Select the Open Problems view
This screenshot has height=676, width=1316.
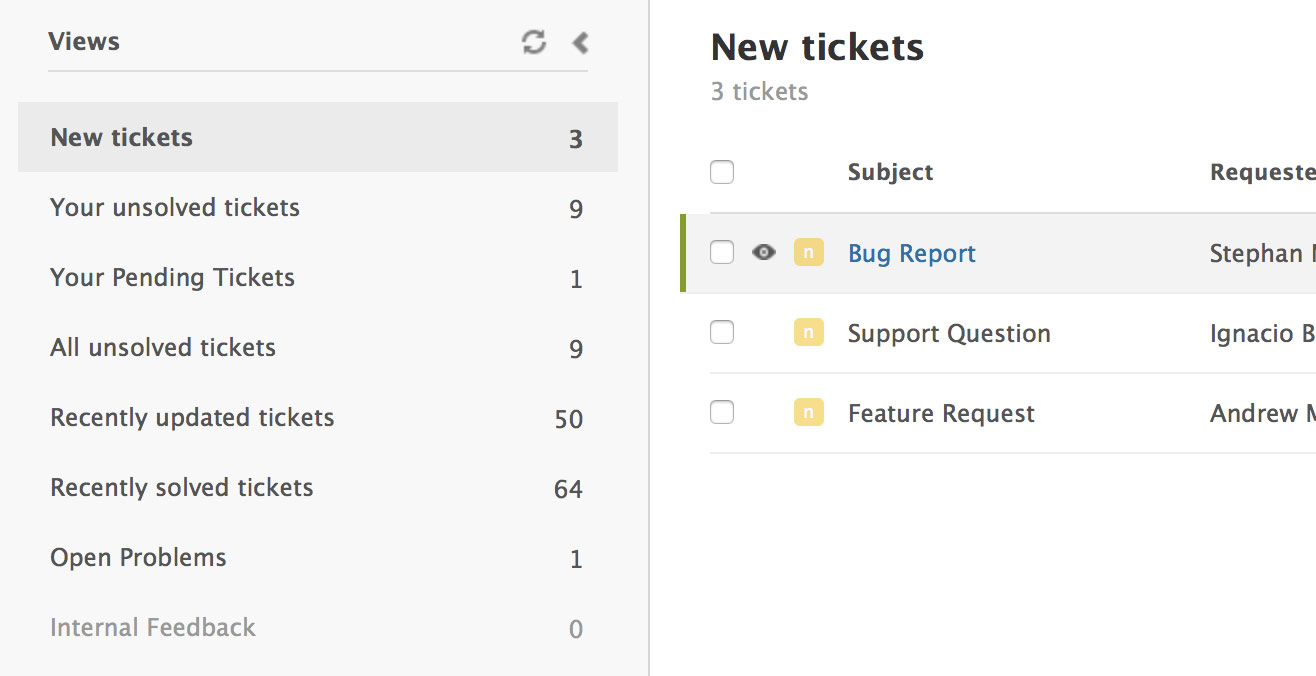[x=137, y=558]
